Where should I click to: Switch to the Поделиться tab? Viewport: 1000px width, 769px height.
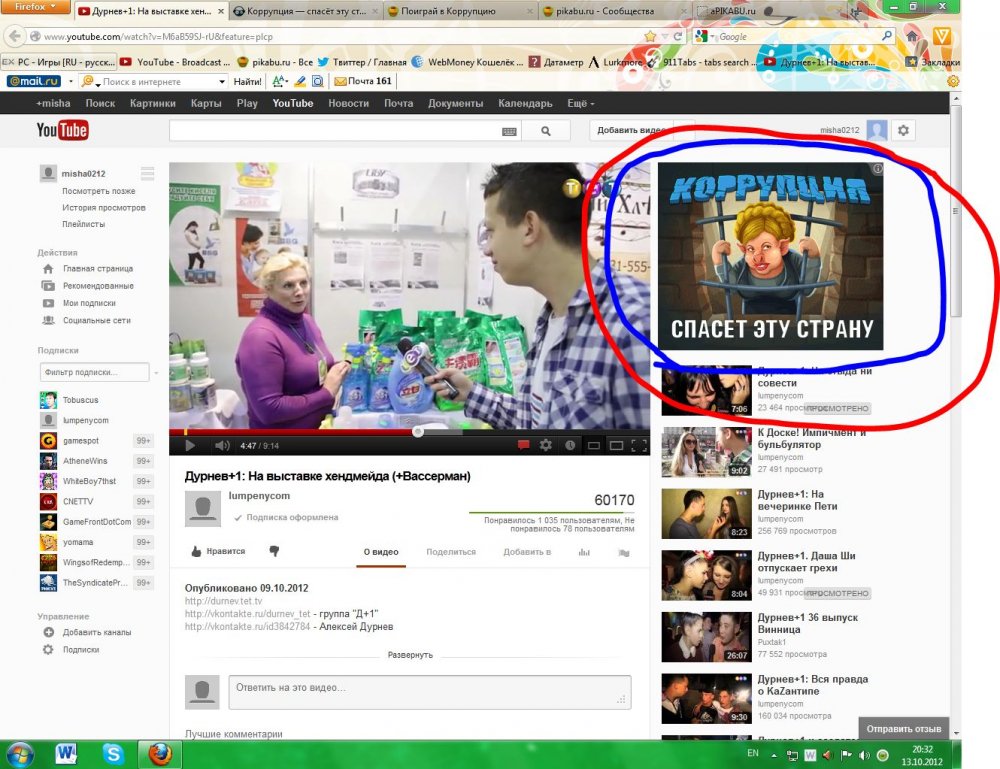coord(451,552)
